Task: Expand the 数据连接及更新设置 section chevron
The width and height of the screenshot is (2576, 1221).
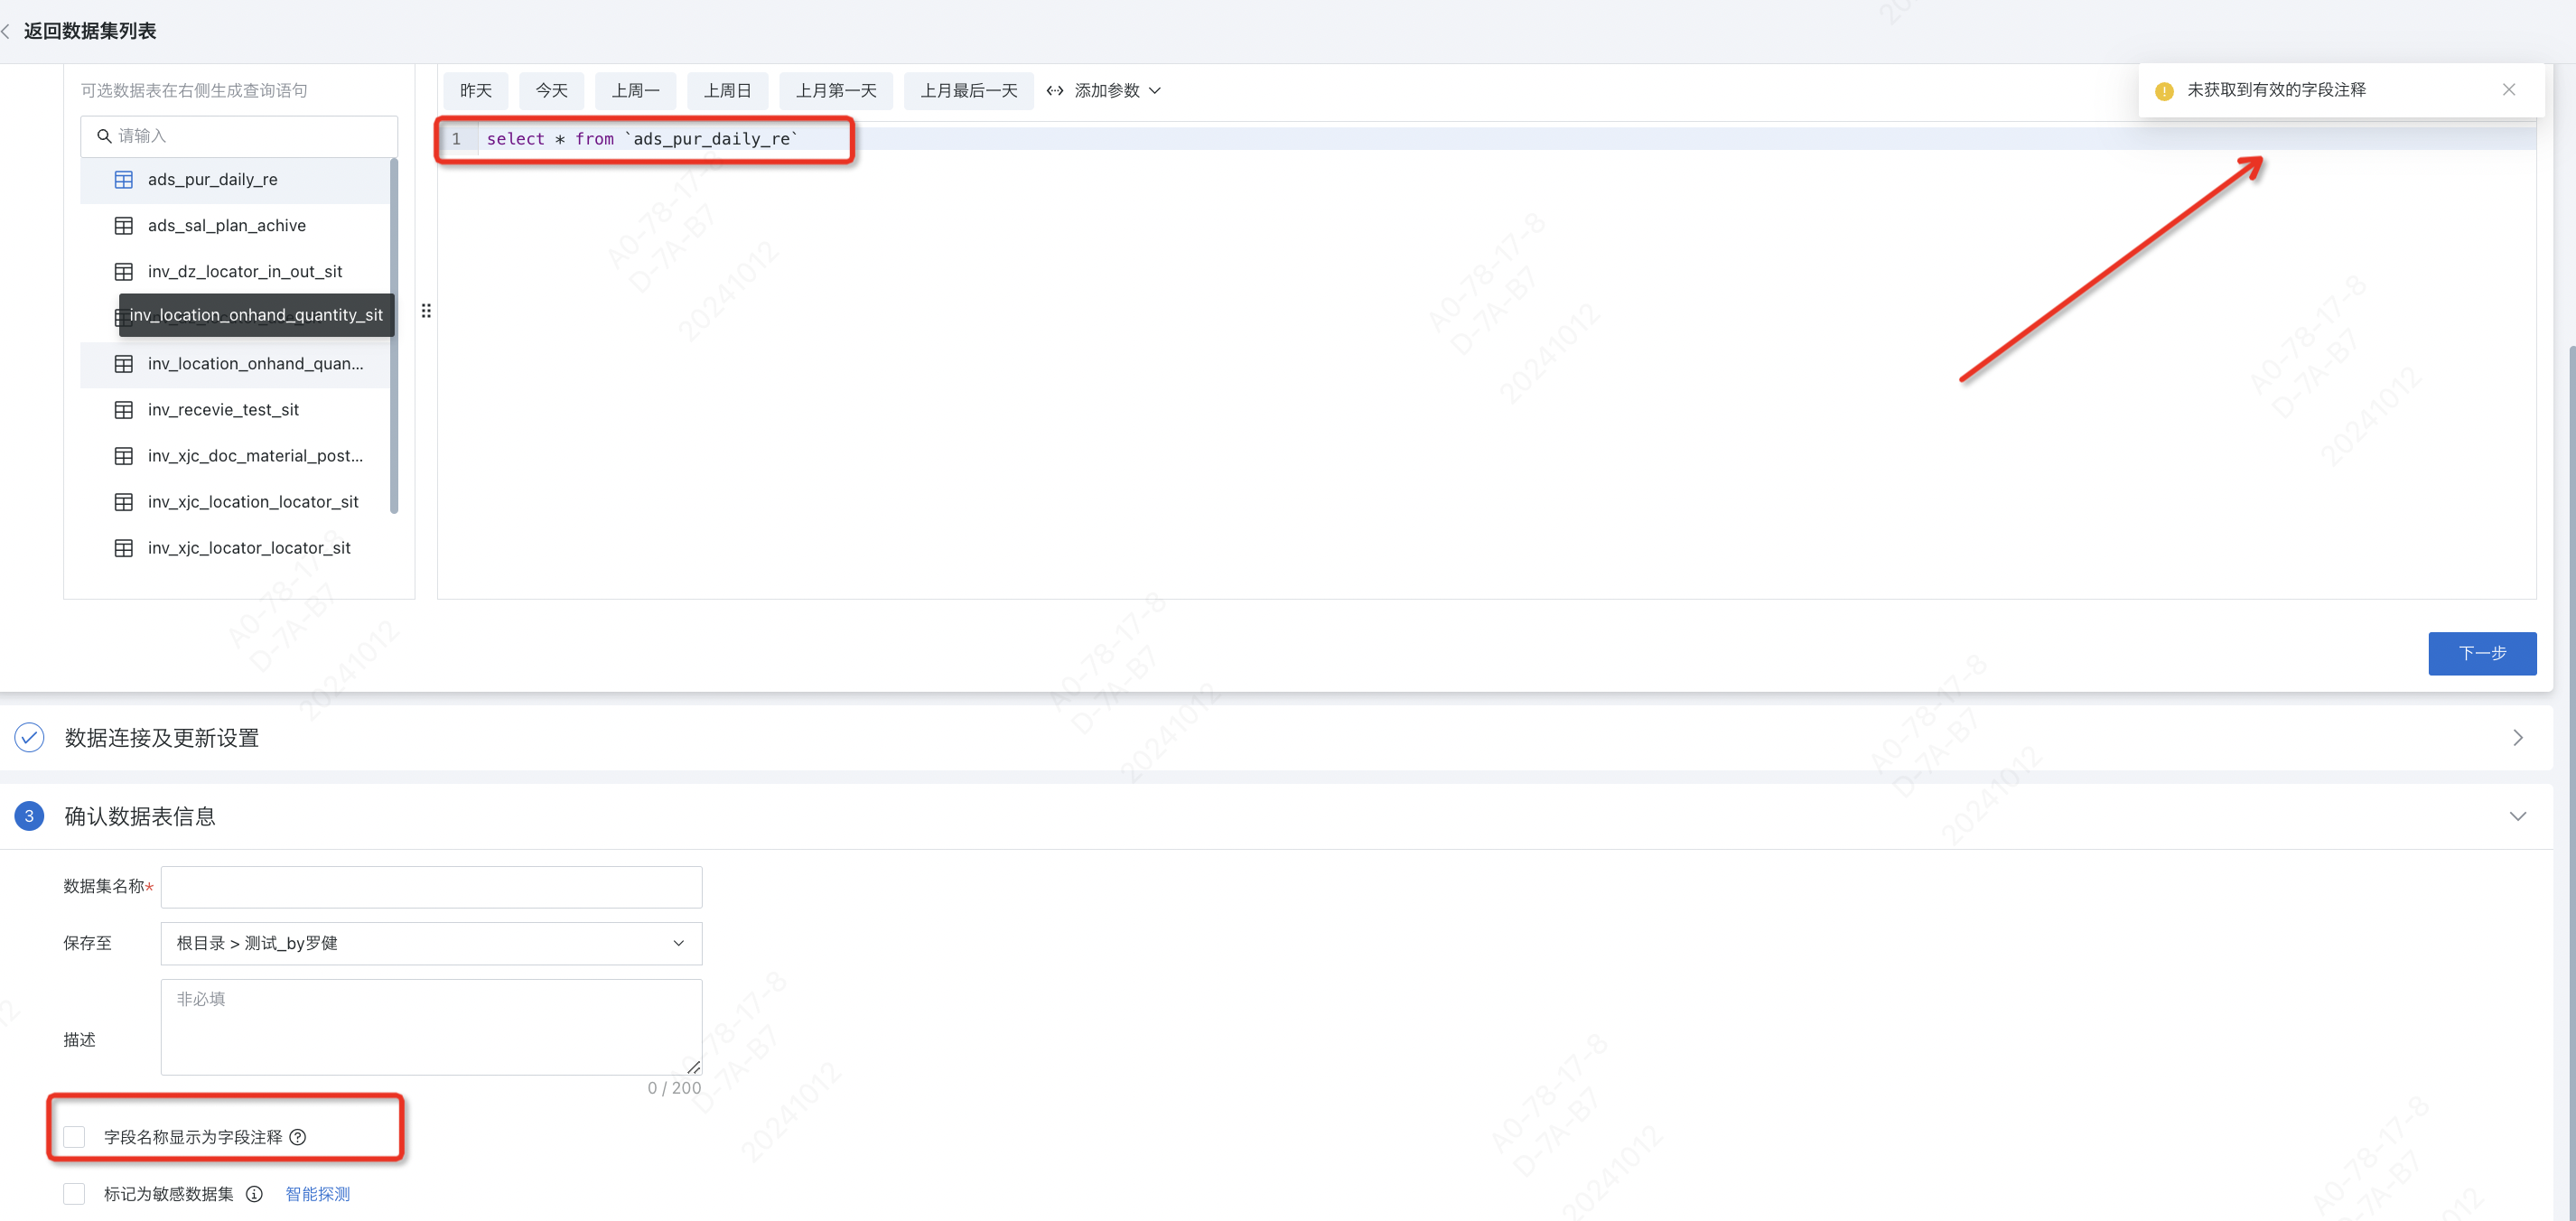Action: pyautogui.click(x=2518, y=738)
